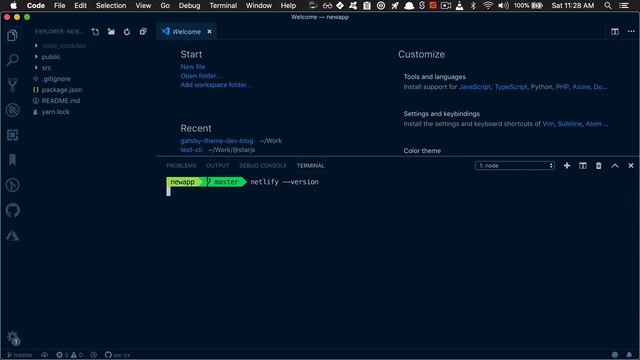Viewport: 640px width, 360px height.
Task: Open the terminal selector dropdown '1: node'
Action: click(x=515, y=166)
